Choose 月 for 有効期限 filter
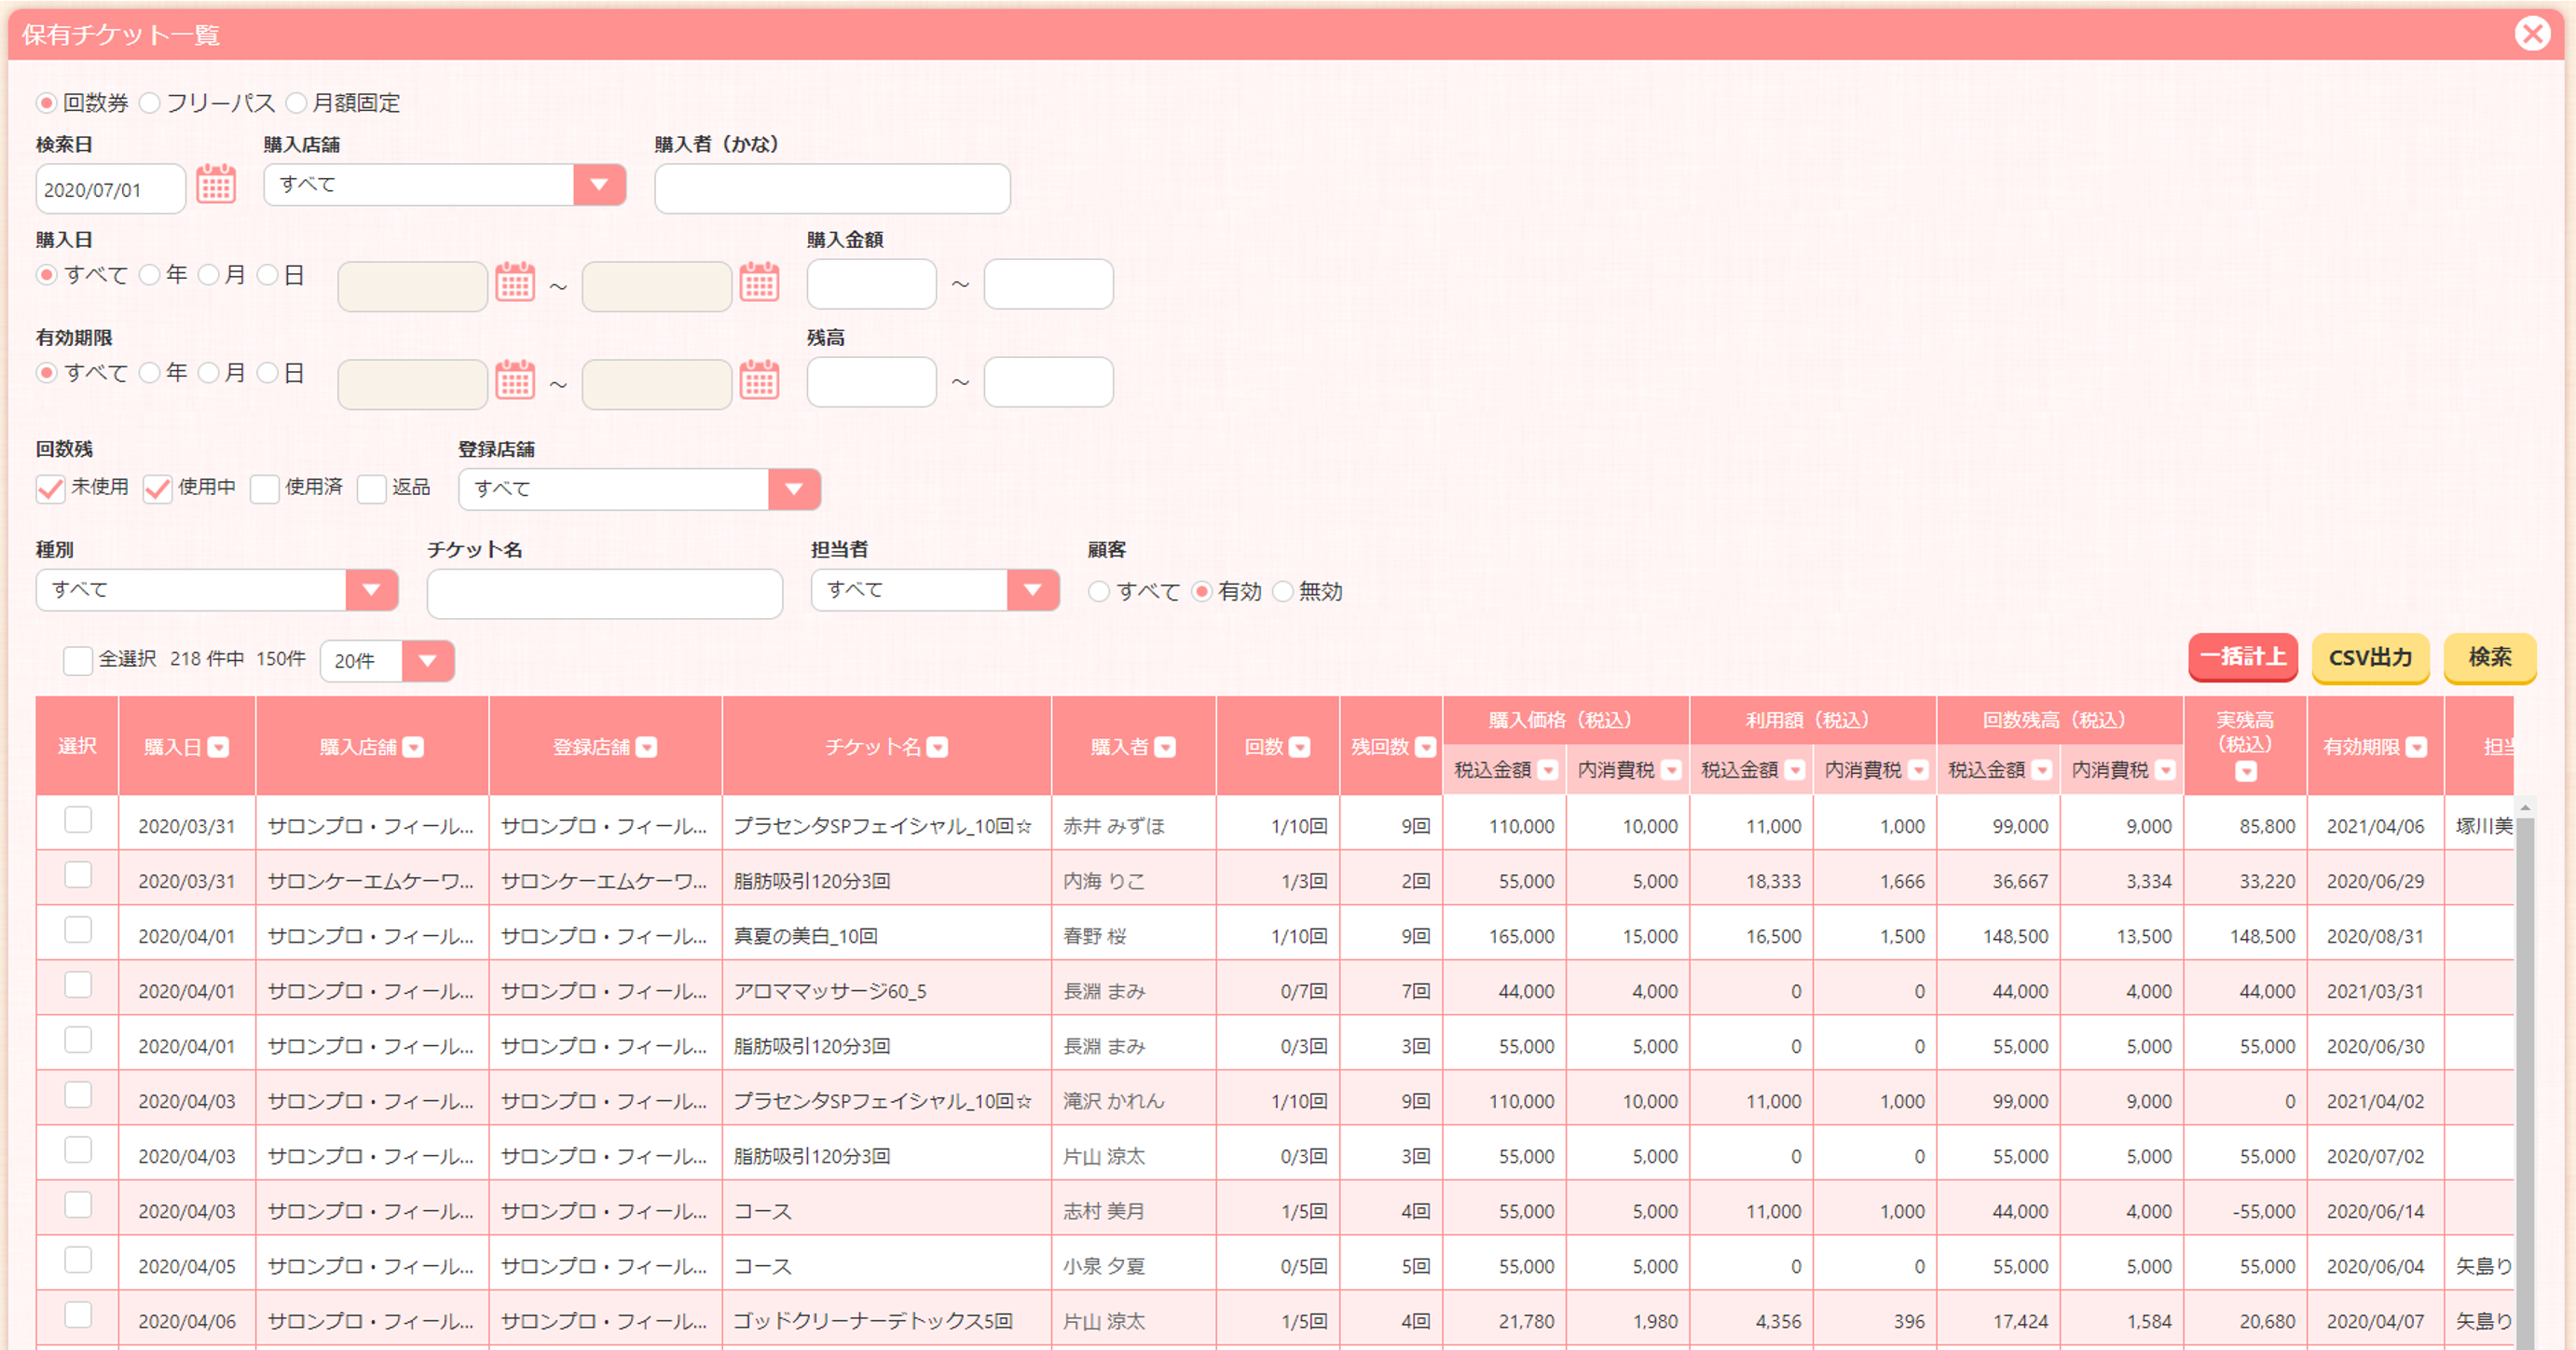Screen dimensions: 2576x1350 pyautogui.click(x=208, y=372)
